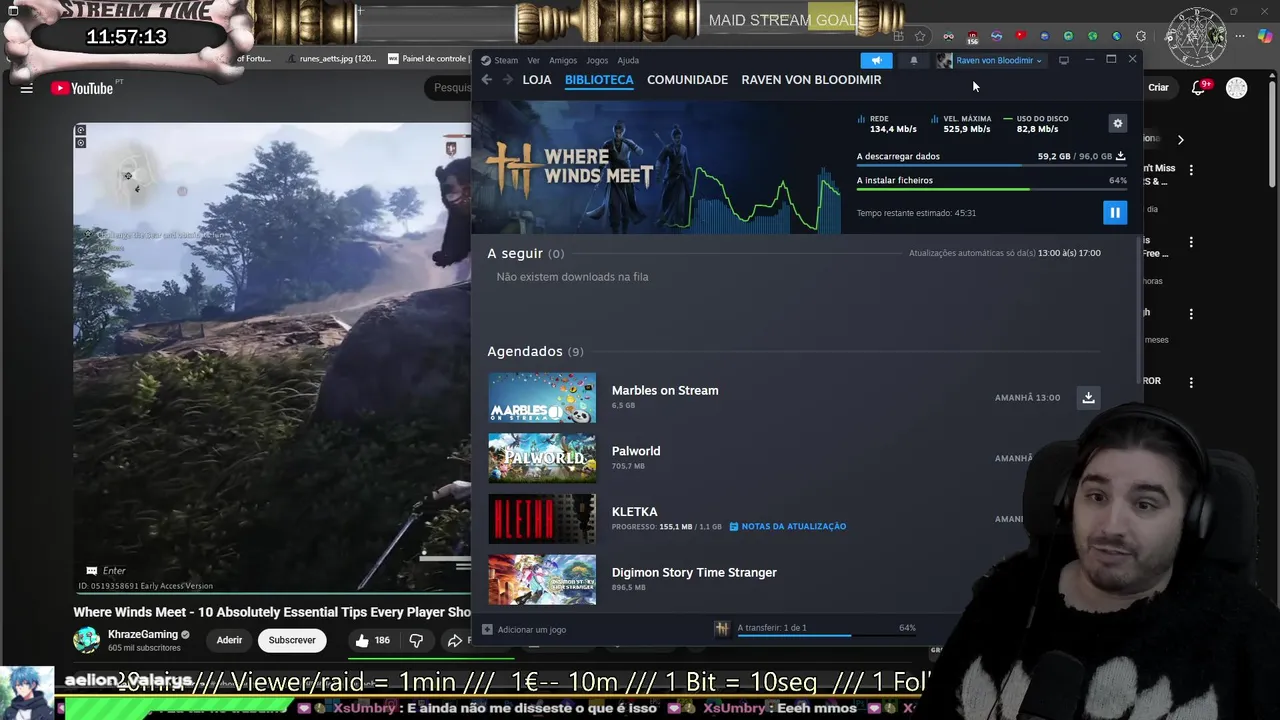Click the Criar button on YouTube
This screenshot has width=1280, height=720.
coord(1158,88)
